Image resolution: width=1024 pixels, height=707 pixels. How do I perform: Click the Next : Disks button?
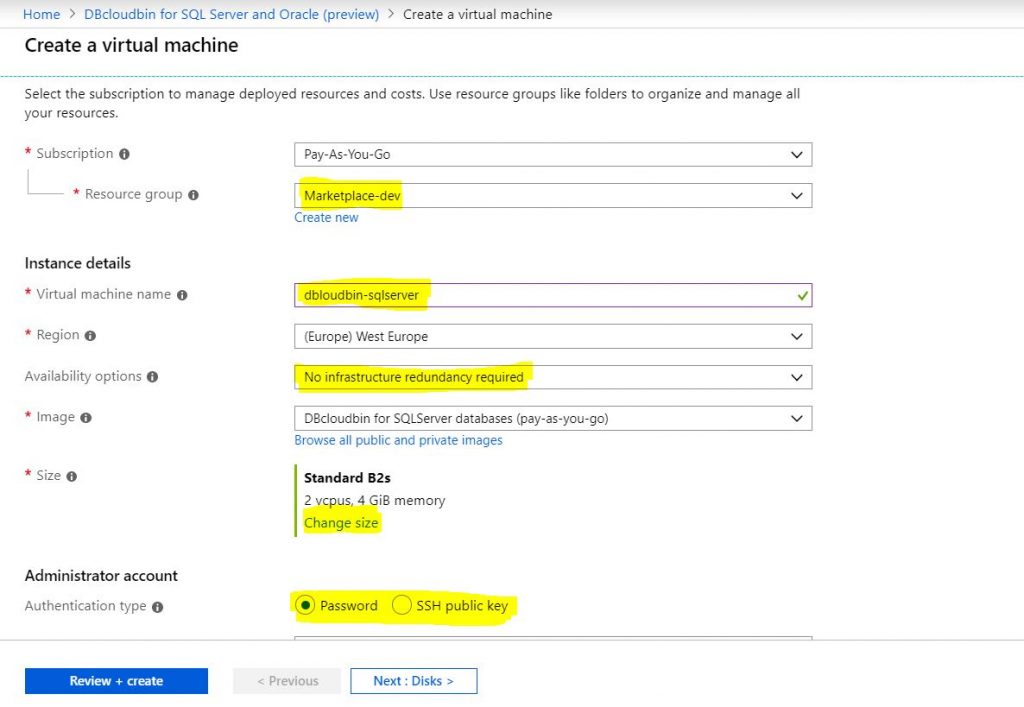click(413, 681)
